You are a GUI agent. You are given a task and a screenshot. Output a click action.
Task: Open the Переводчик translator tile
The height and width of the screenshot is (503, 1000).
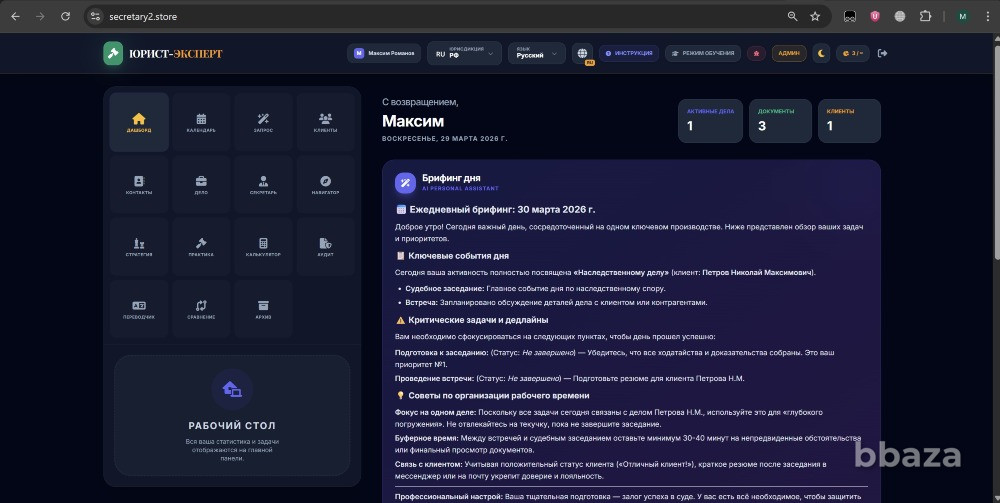click(x=139, y=309)
